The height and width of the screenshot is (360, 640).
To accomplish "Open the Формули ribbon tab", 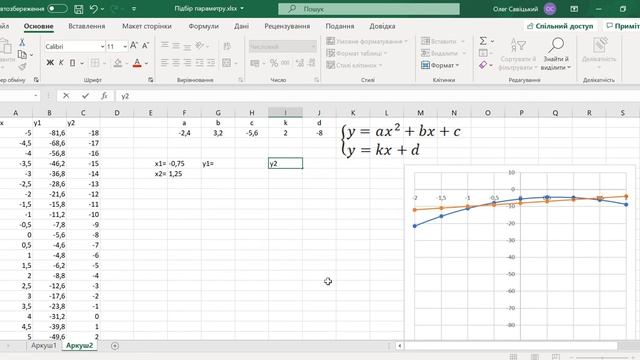I will [203, 26].
